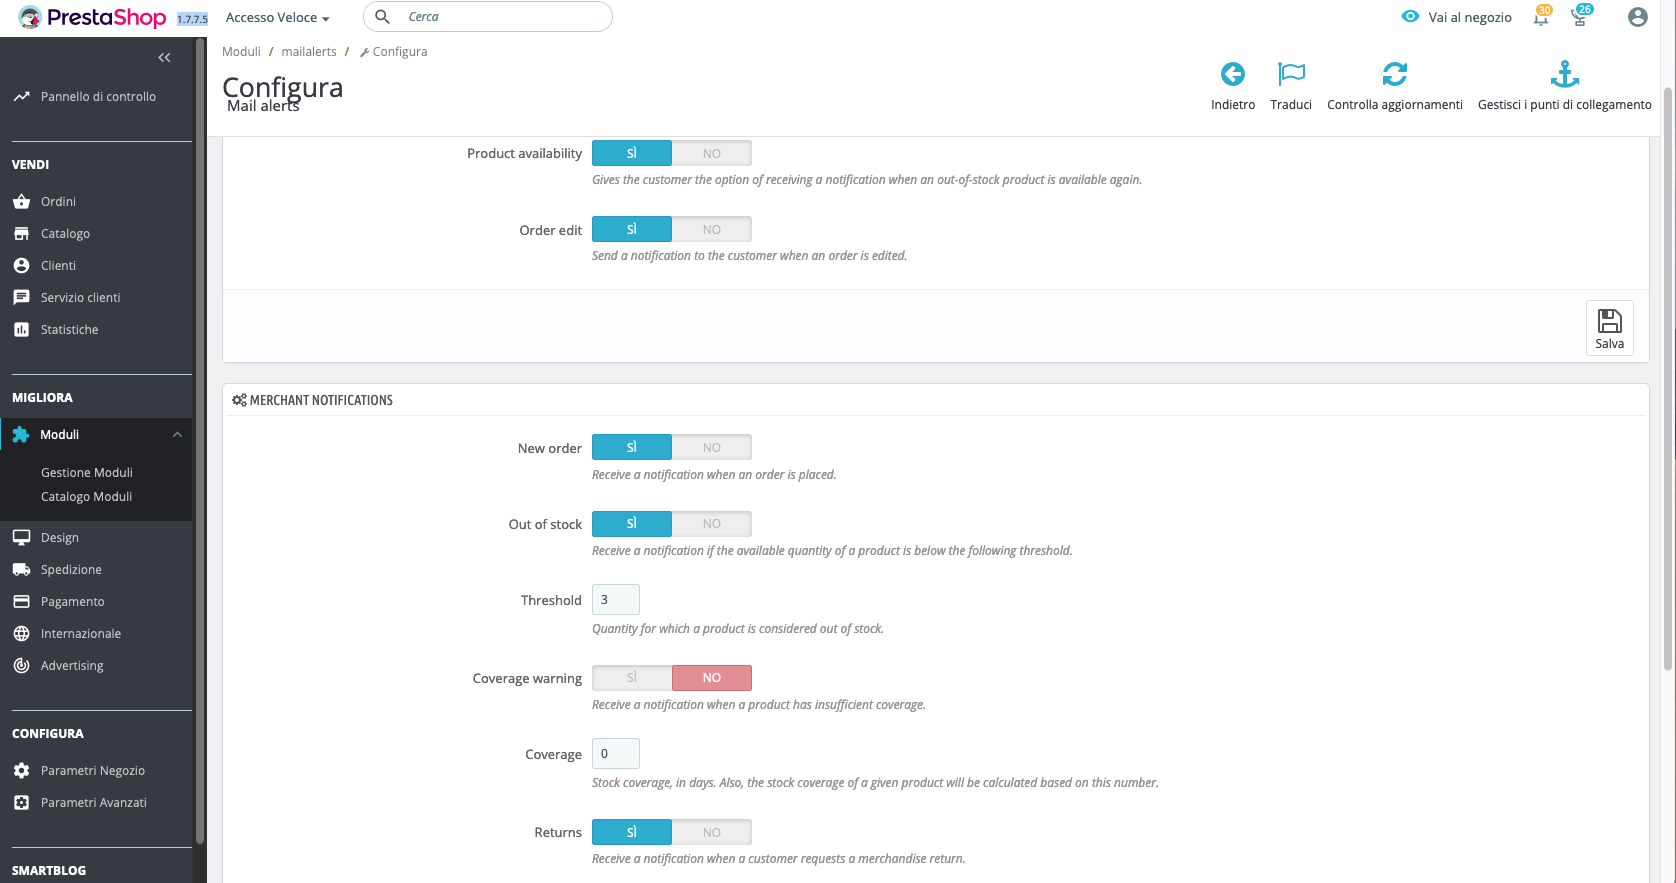Click the Controlla aggiornamenti refresh icon
The image size is (1676, 883).
click(1394, 74)
